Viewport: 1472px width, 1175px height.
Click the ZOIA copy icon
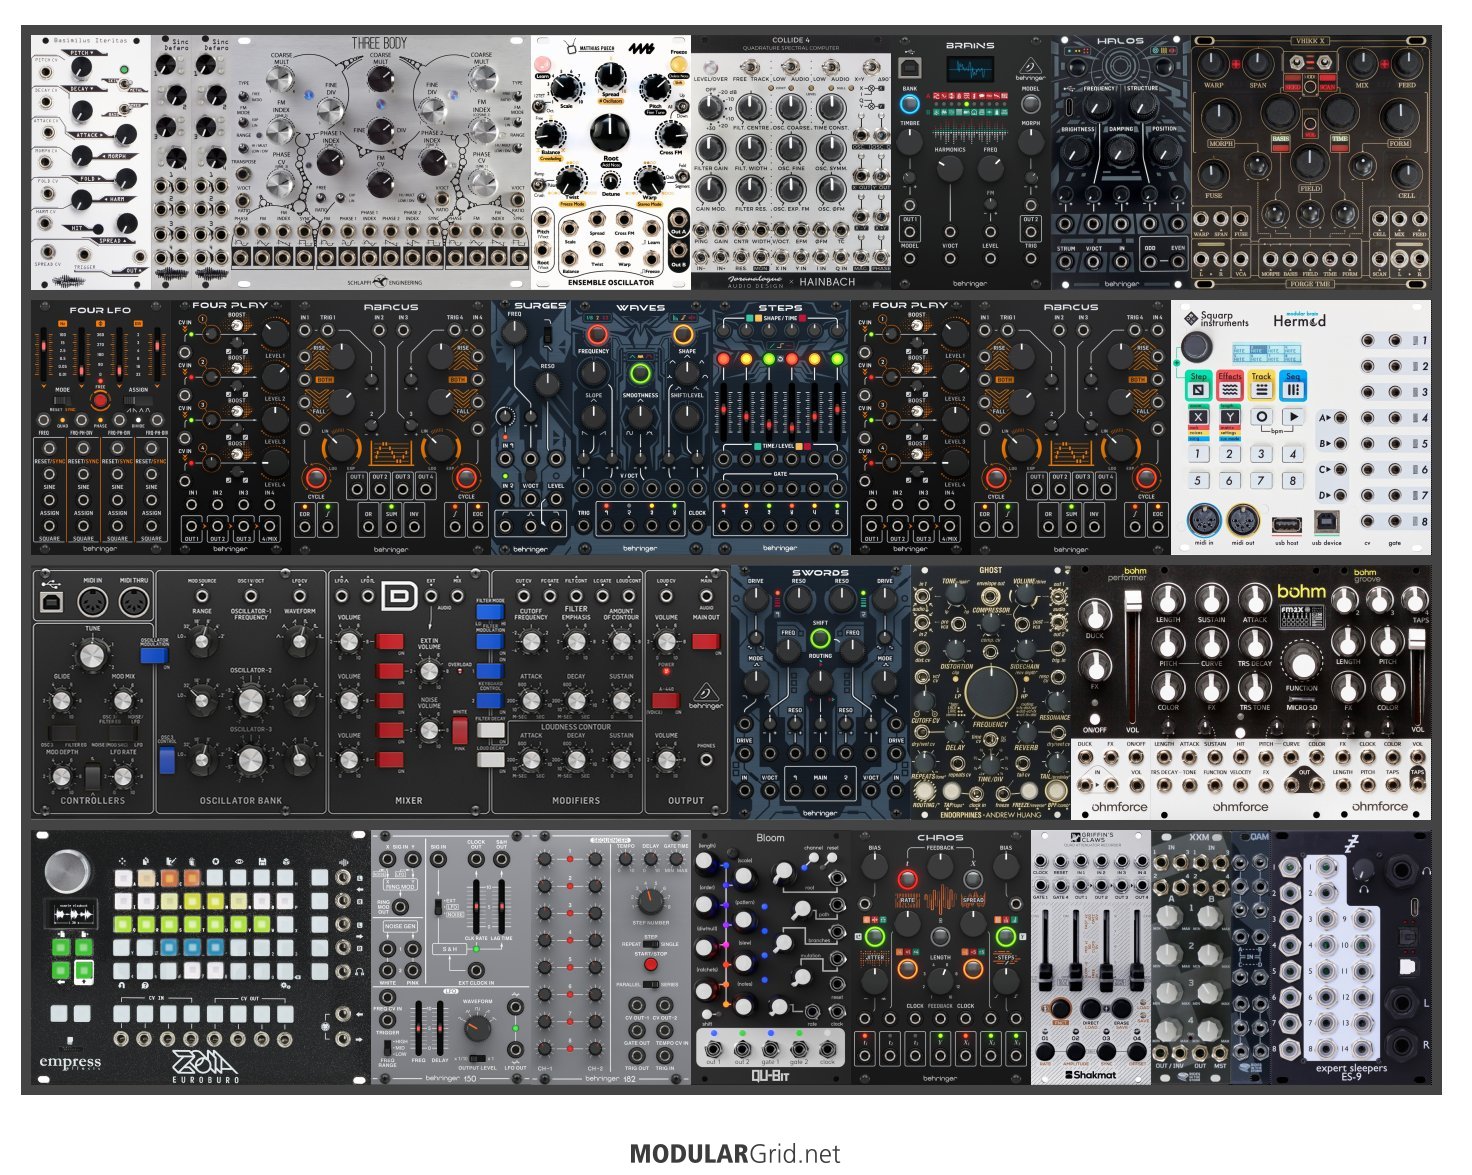click(x=146, y=861)
